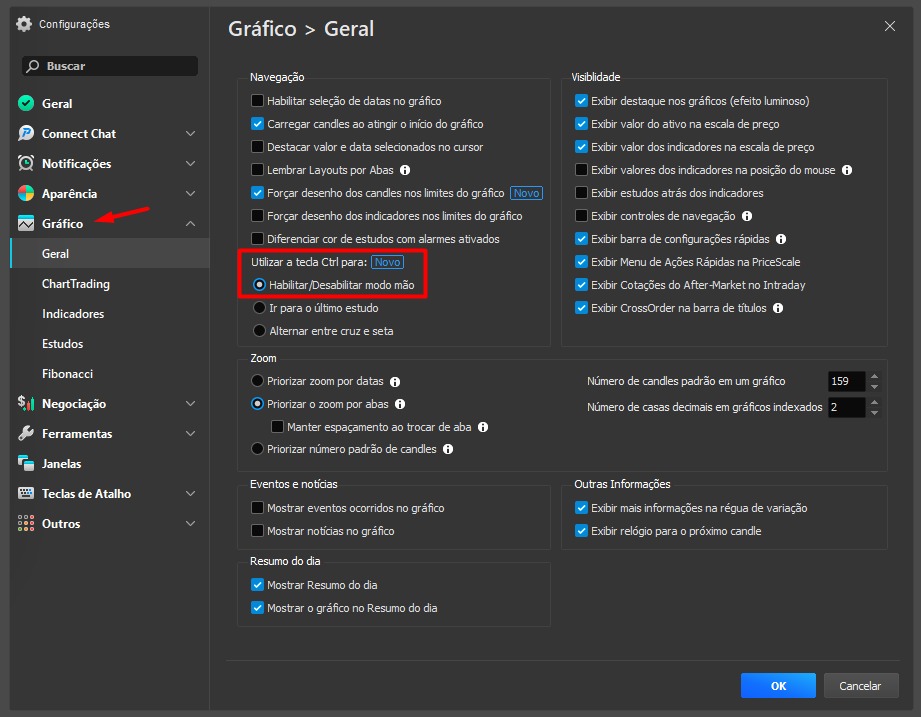Click the Connect Chat bubble icon
This screenshot has width=921, height=717.
pyautogui.click(x=26, y=133)
